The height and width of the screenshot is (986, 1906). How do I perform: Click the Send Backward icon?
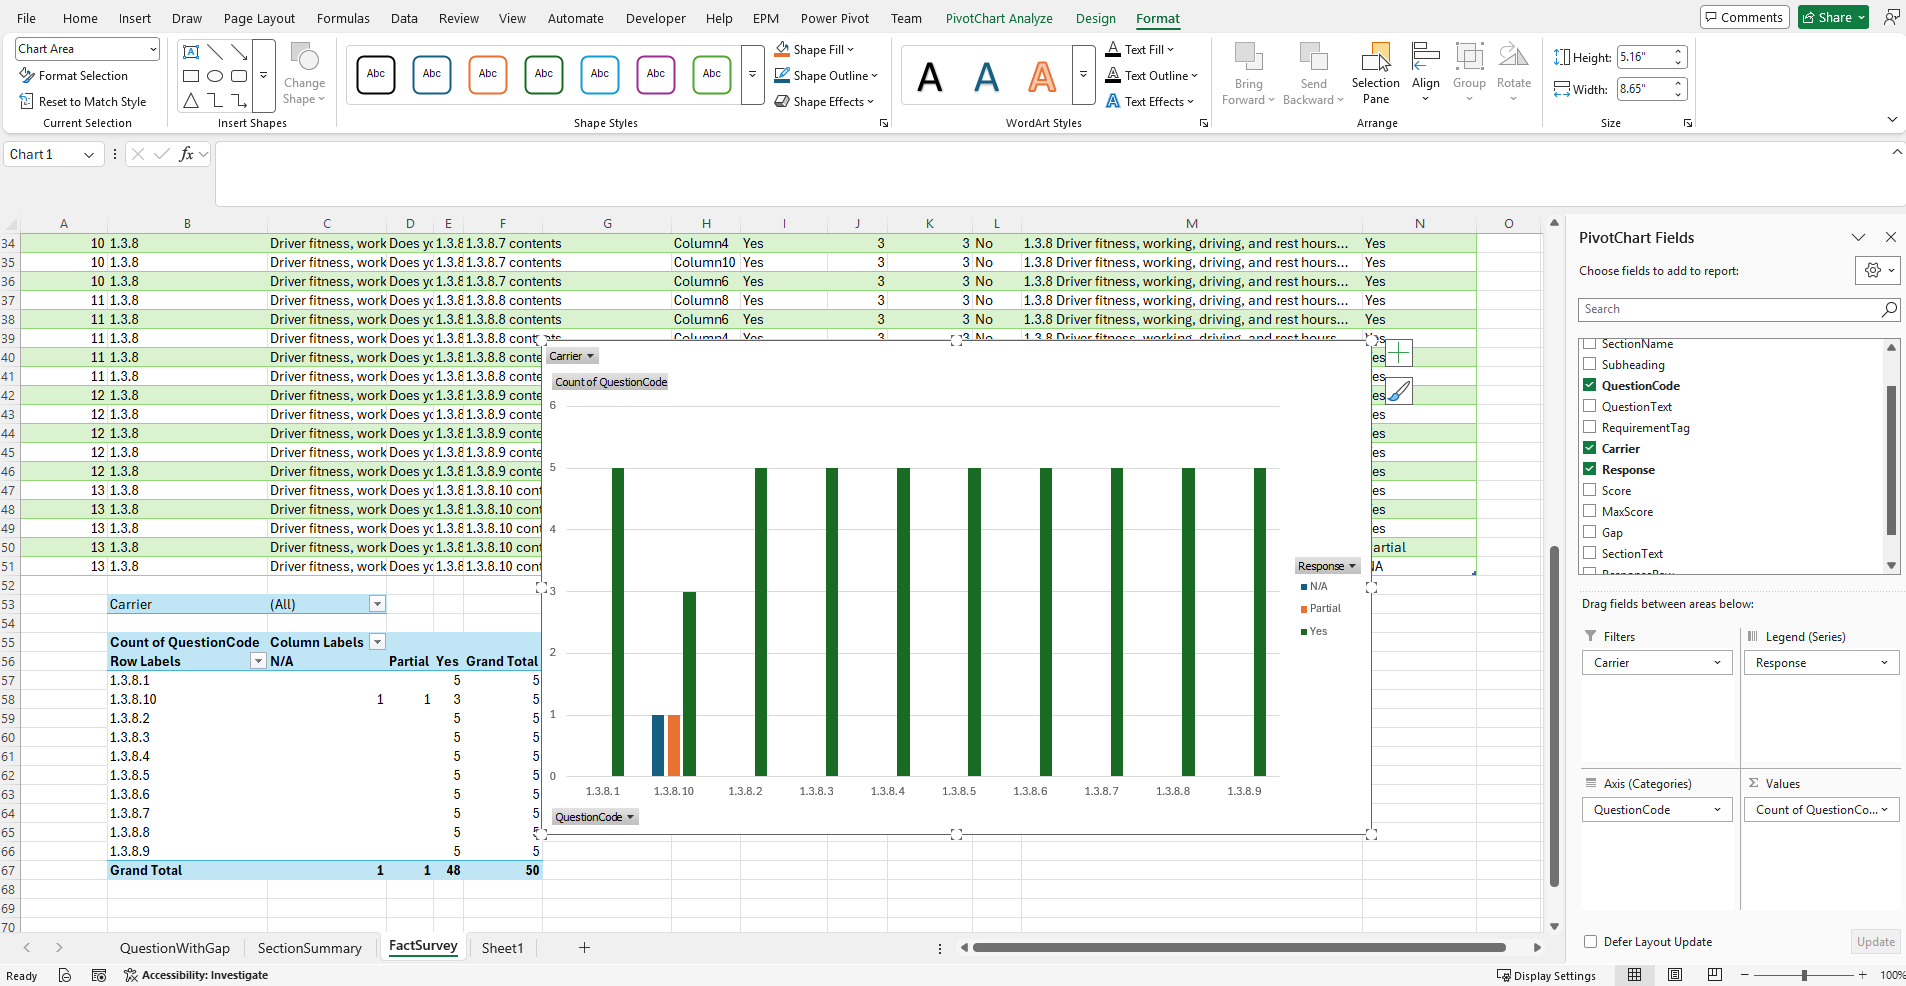point(1313,57)
